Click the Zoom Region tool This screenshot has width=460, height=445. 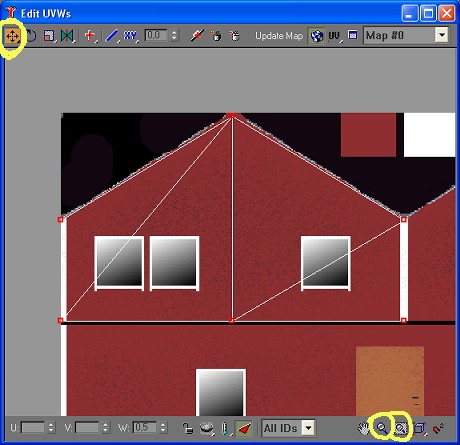coord(401,428)
